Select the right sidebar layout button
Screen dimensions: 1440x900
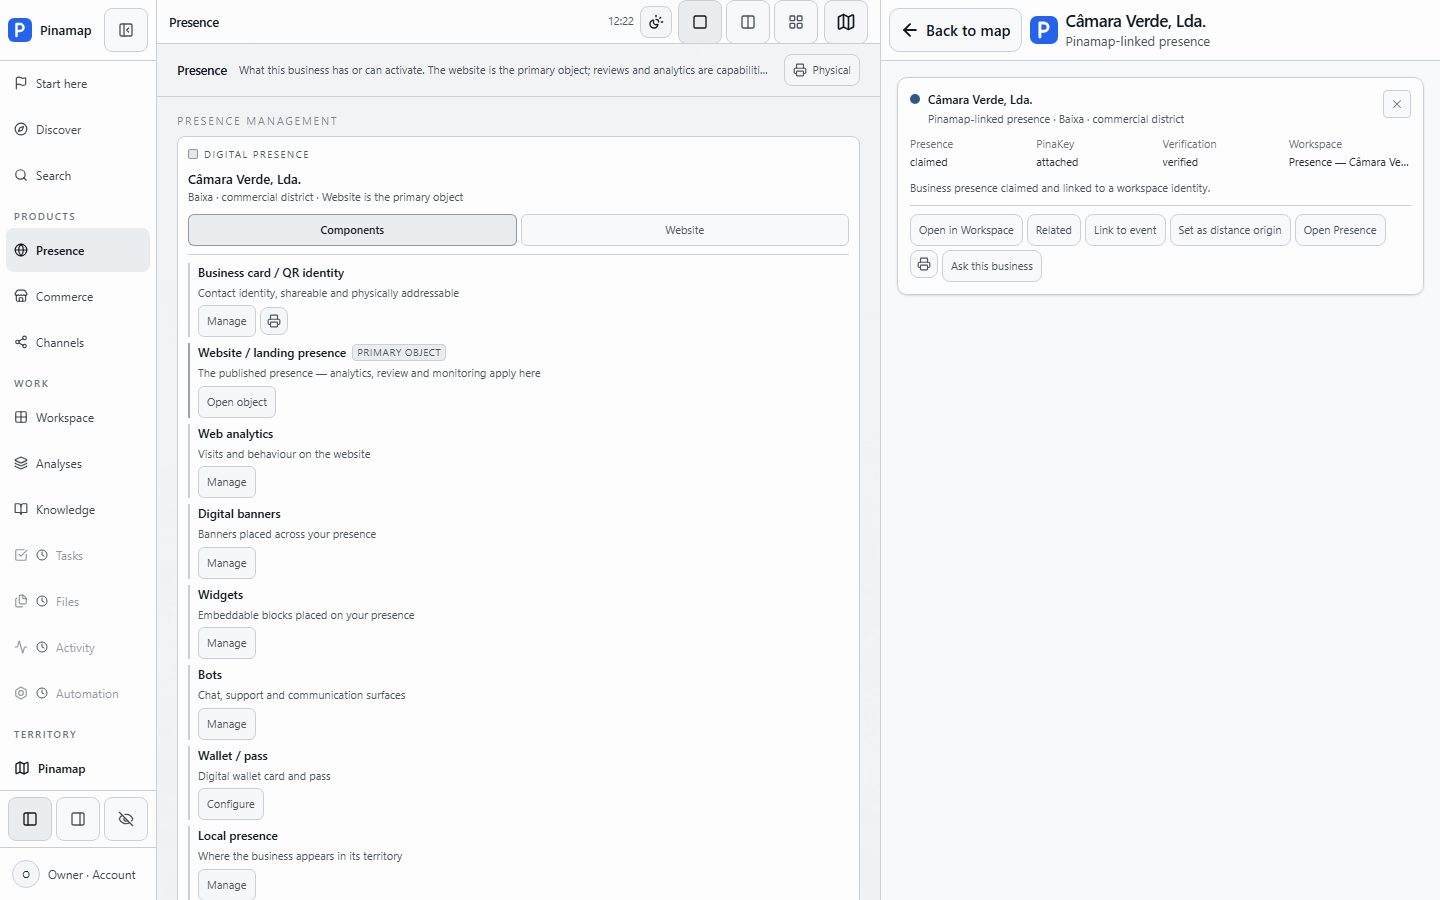[x=78, y=819]
